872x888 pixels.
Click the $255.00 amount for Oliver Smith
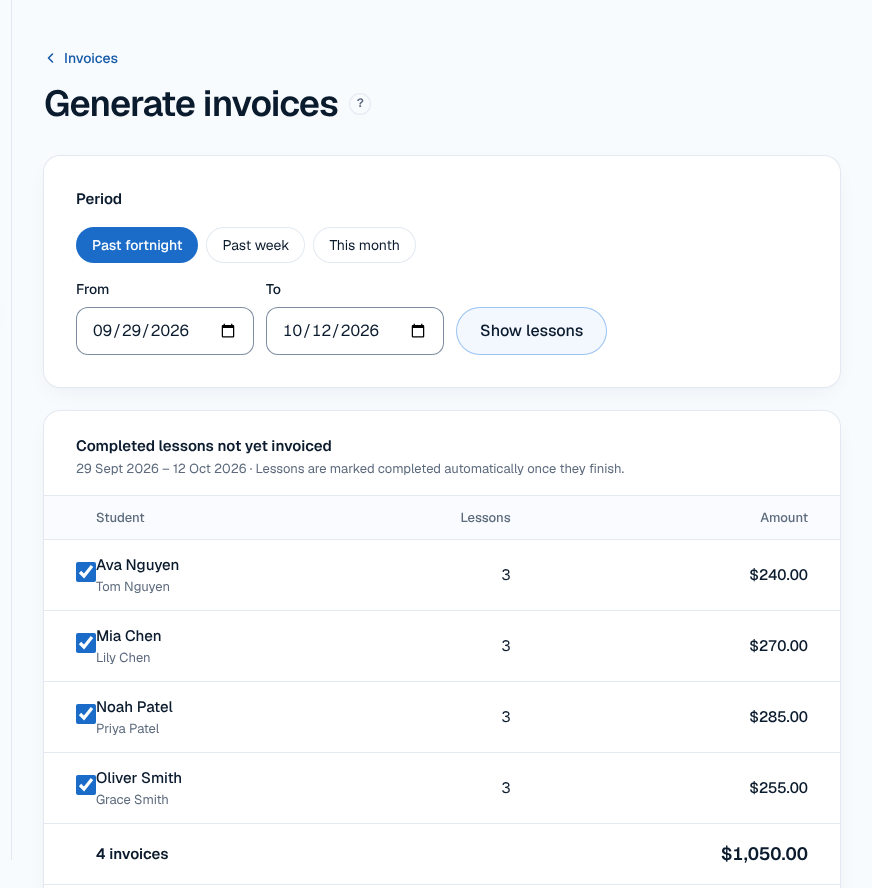778,788
